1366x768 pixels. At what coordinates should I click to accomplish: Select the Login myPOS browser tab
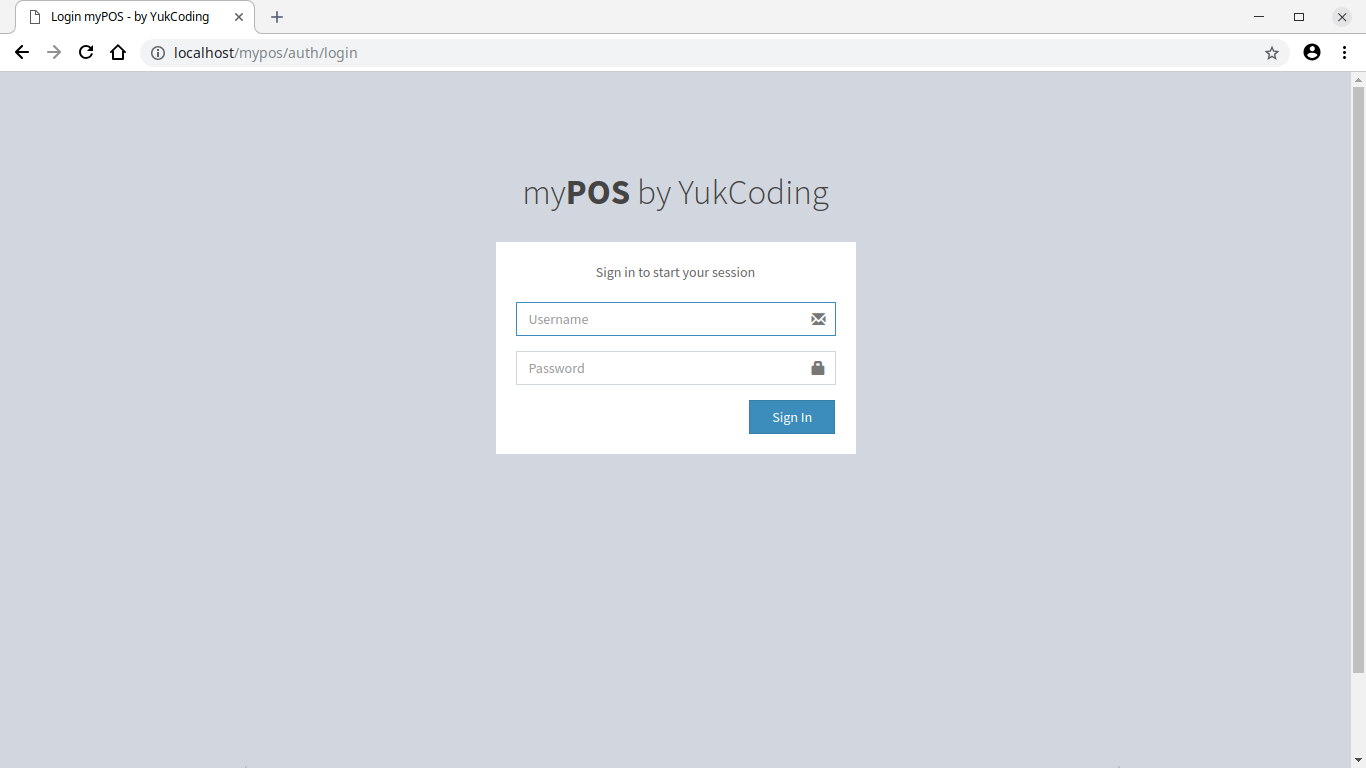pos(135,17)
